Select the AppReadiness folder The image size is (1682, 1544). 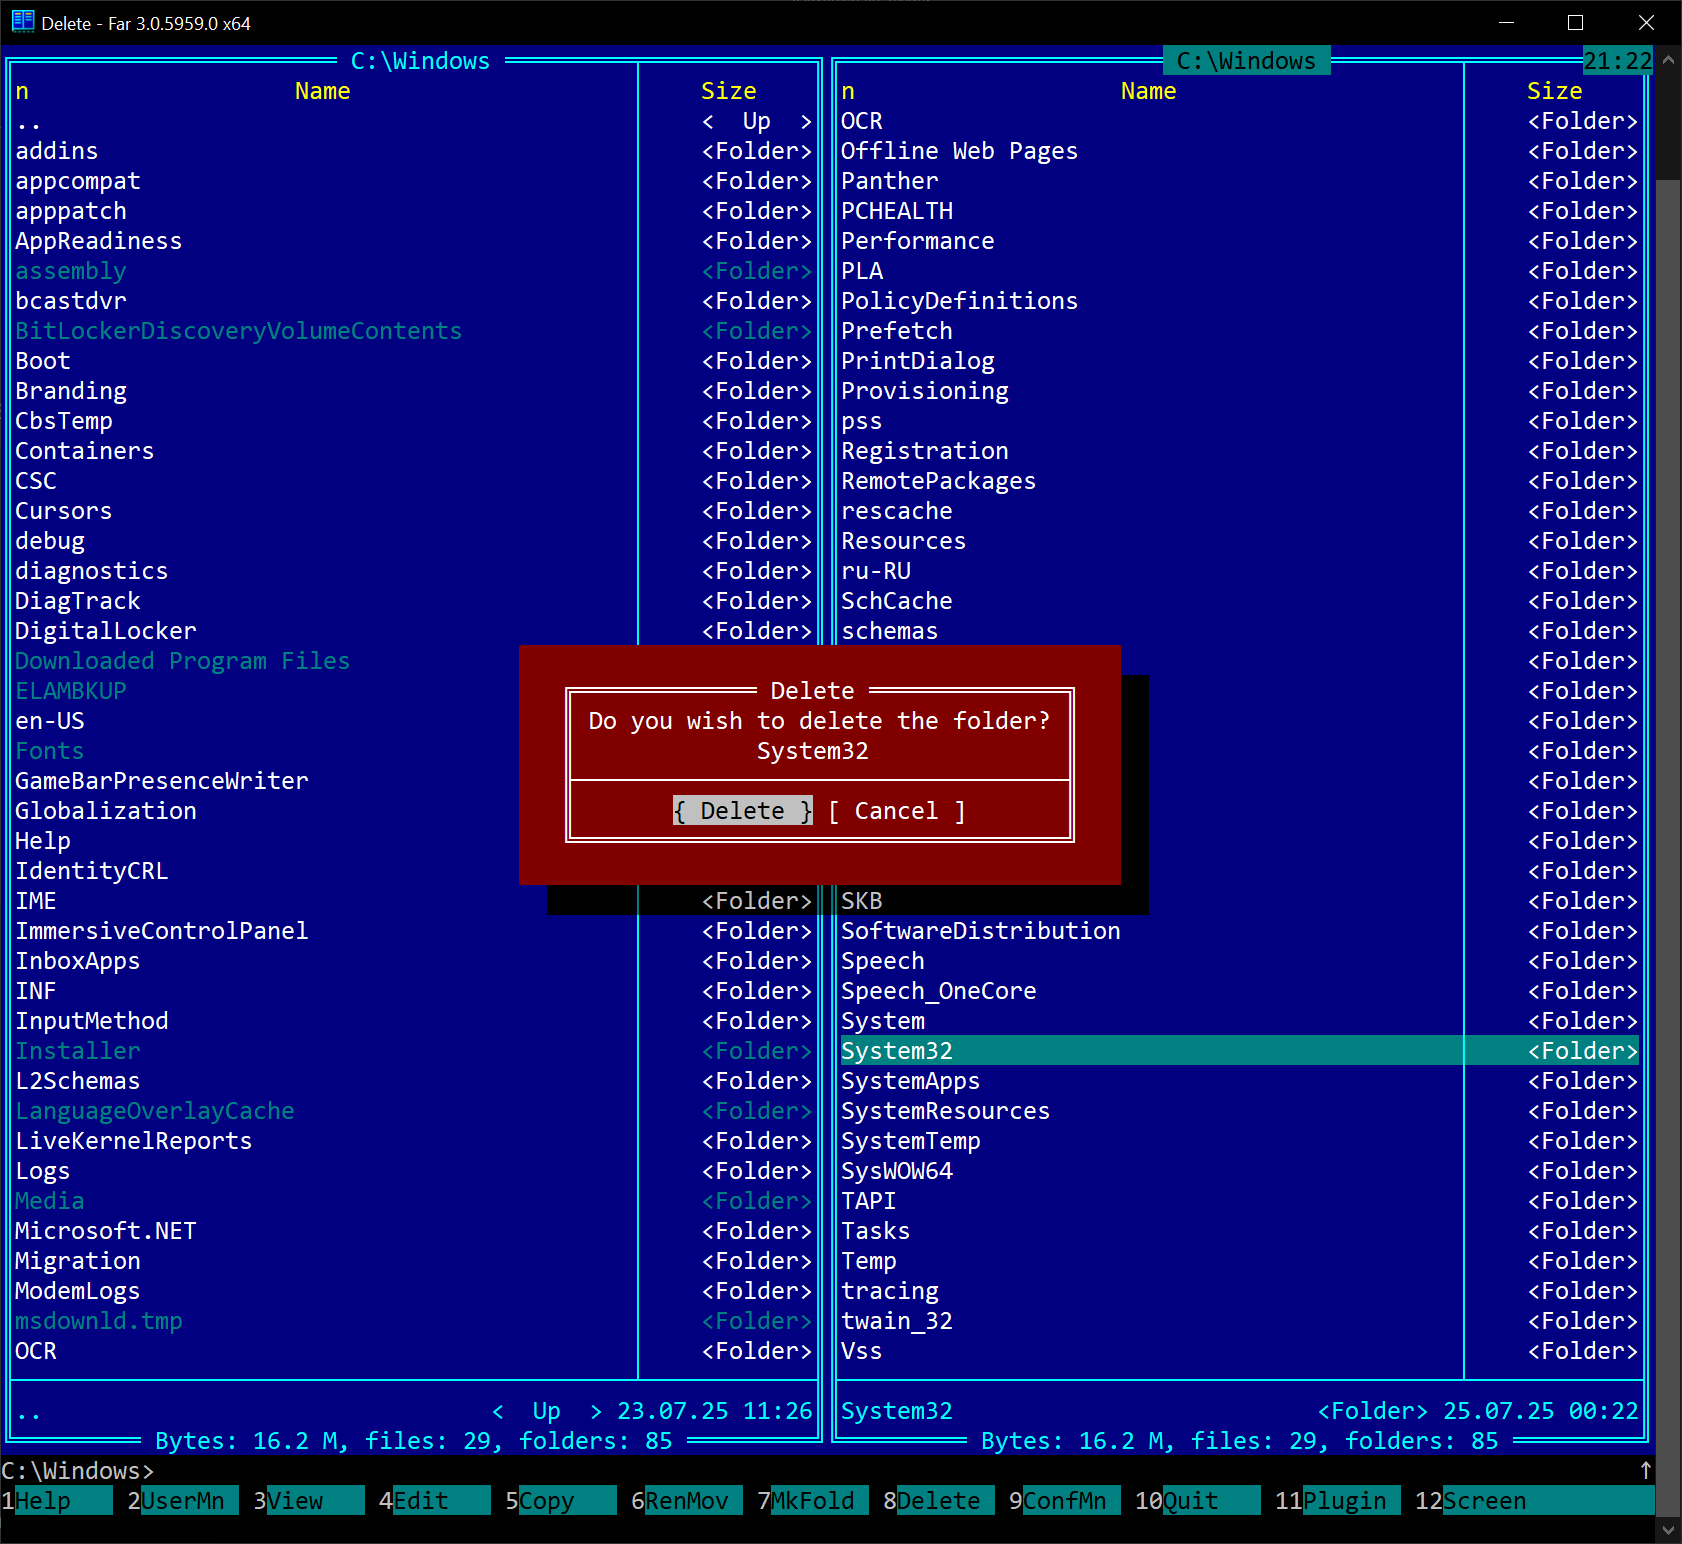[x=413, y=241]
